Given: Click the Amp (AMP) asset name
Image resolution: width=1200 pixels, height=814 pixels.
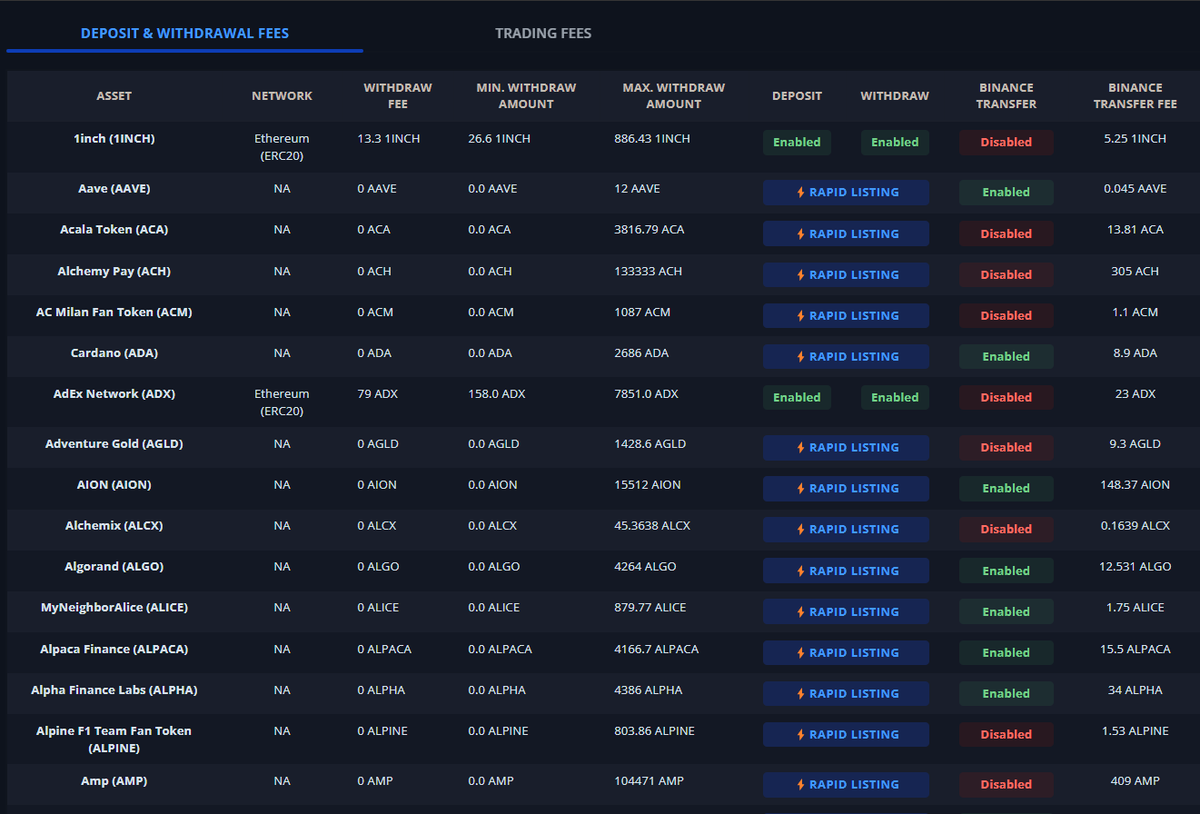Looking at the screenshot, I should click(x=114, y=781).
